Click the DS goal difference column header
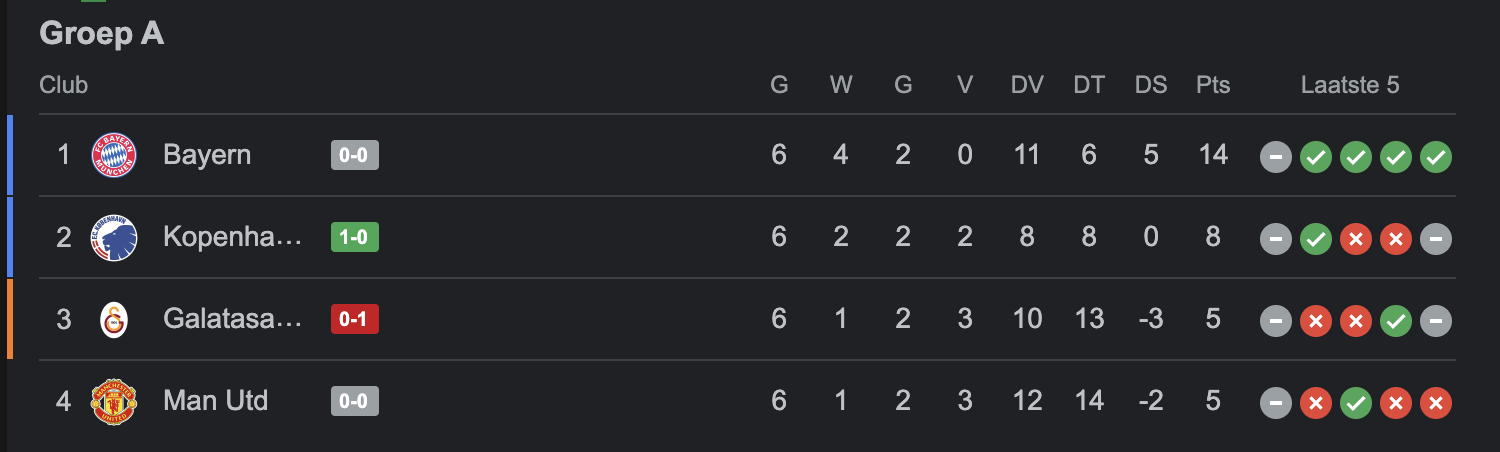 click(1151, 85)
